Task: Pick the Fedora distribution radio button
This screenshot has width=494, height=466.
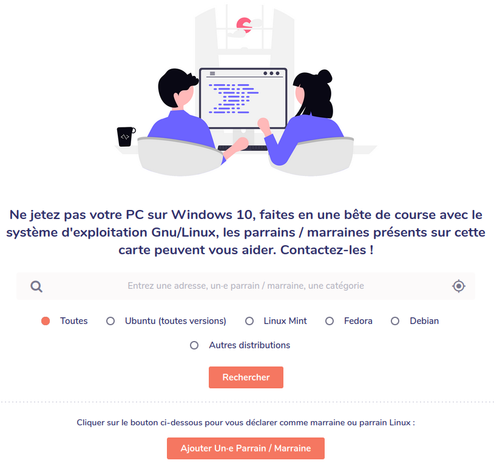Action: coord(329,321)
